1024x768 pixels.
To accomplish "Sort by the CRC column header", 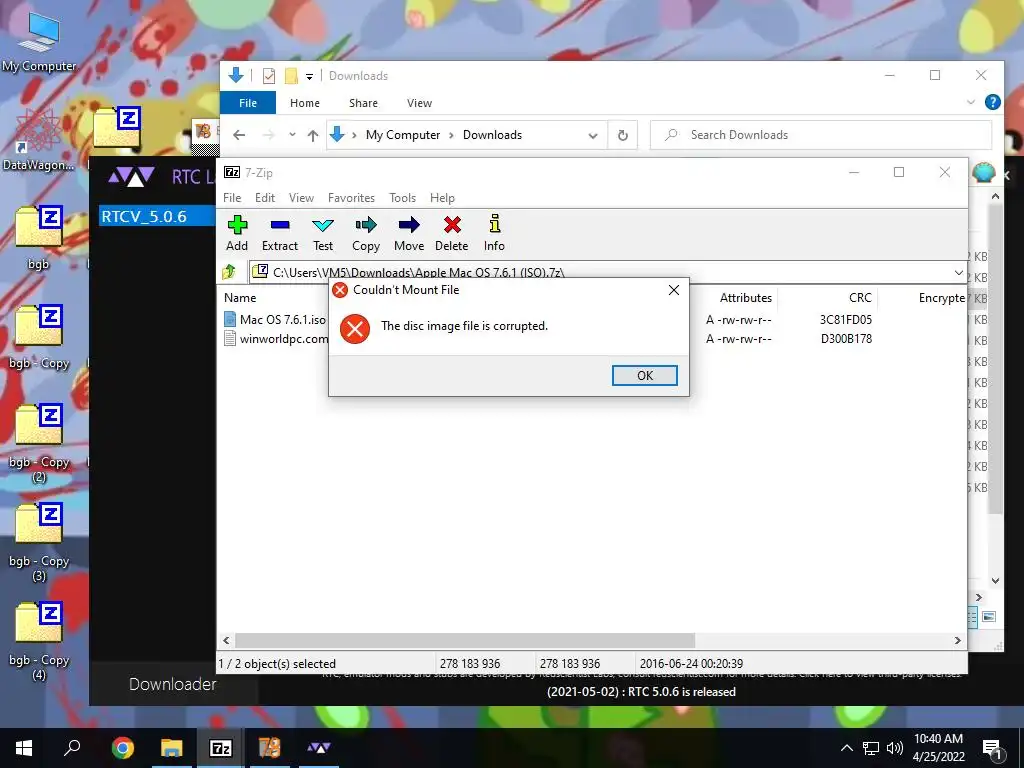I will click(x=860, y=298).
